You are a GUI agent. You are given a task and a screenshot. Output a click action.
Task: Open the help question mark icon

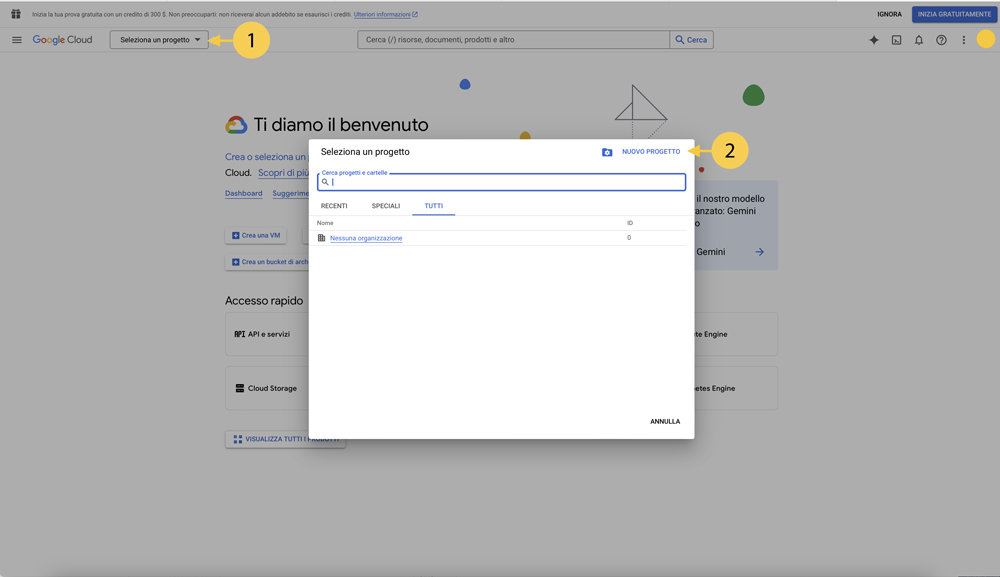coord(941,40)
